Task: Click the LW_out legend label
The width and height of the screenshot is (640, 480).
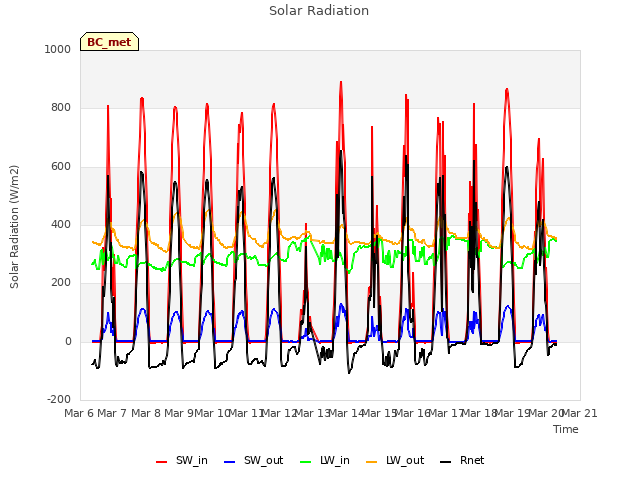Action: tap(405, 460)
